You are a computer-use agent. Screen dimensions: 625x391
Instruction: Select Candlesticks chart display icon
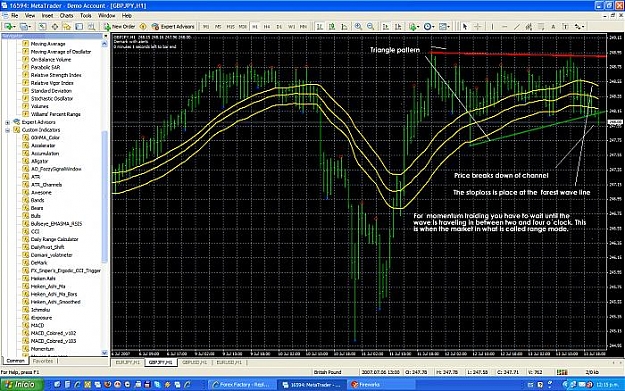tap(332, 27)
